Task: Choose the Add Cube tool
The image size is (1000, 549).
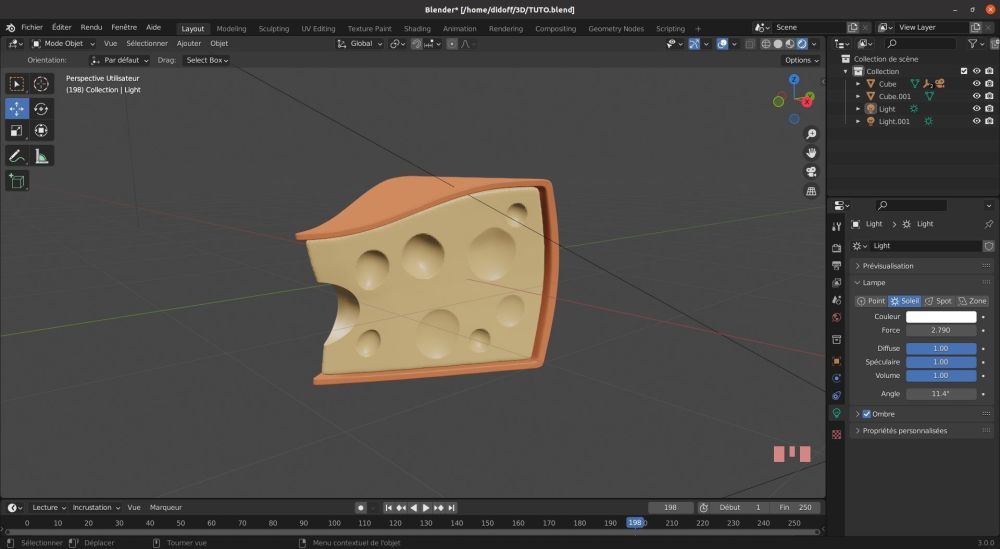Action: click(x=17, y=181)
